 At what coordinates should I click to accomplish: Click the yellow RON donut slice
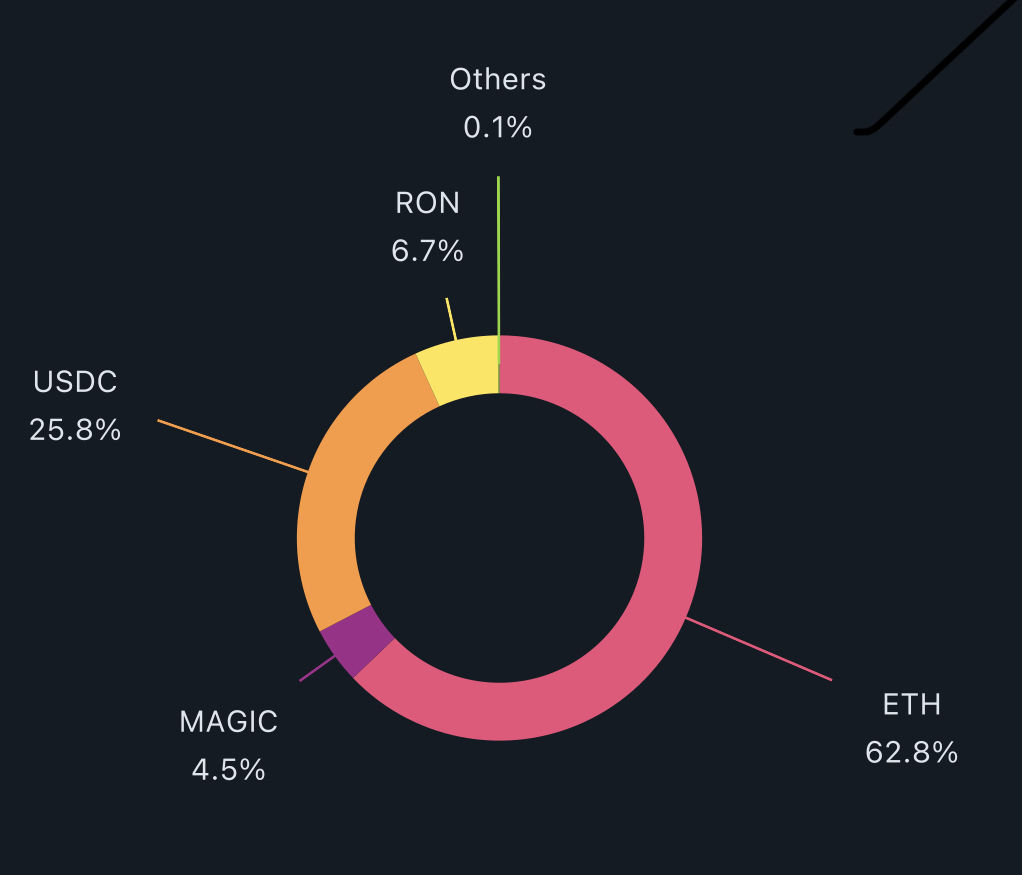coord(460,367)
